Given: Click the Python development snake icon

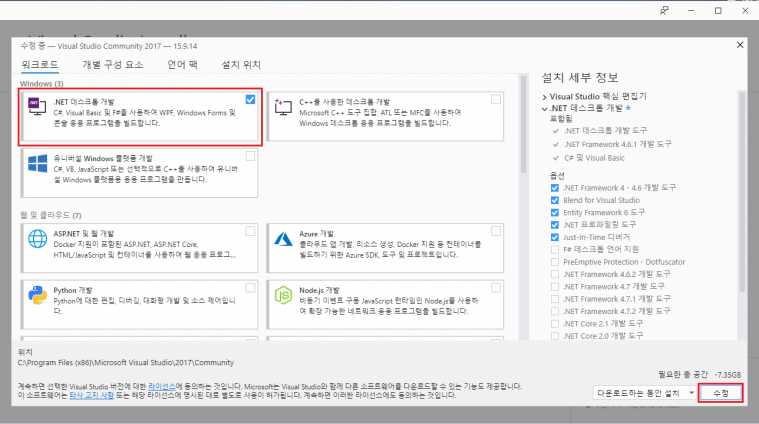Looking at the screenshot, I should (x=37, y=295).
